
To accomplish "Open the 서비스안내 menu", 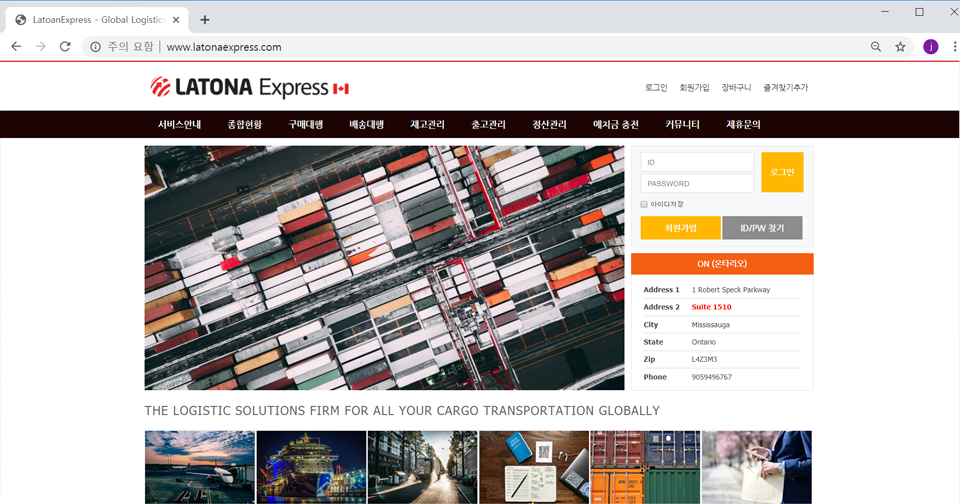I will point(179,125).
